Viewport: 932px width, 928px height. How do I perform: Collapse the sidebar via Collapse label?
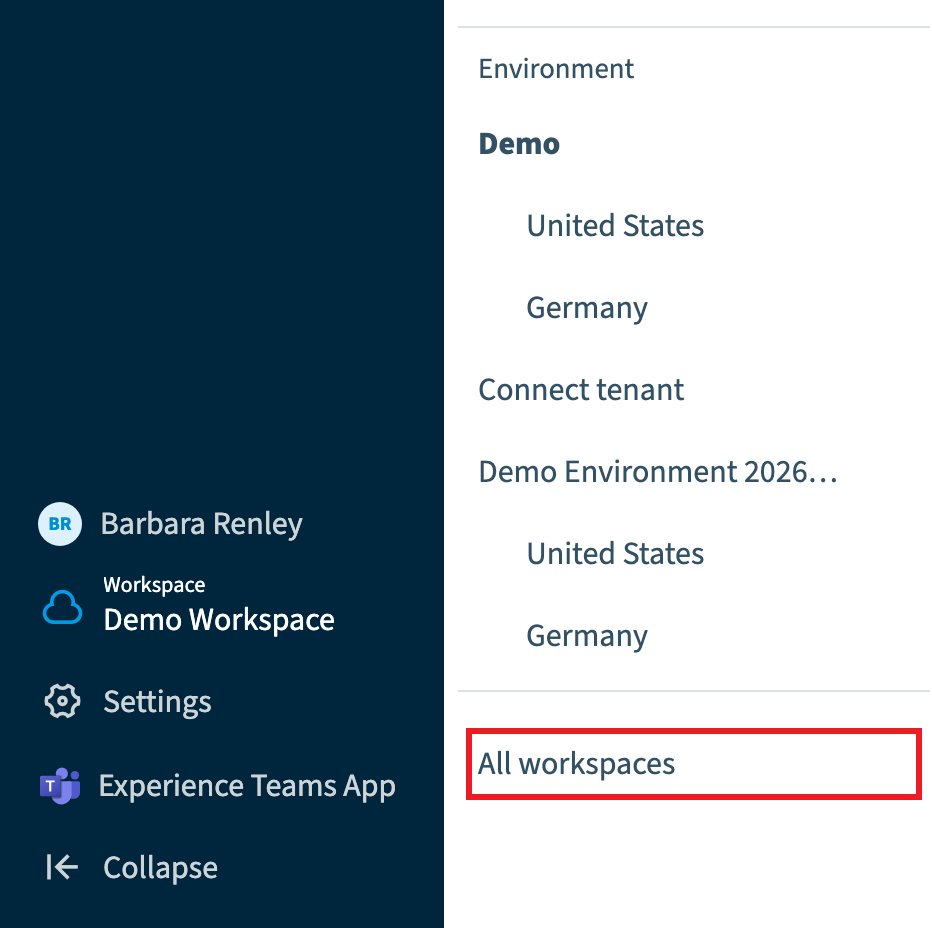coord(160,867)
